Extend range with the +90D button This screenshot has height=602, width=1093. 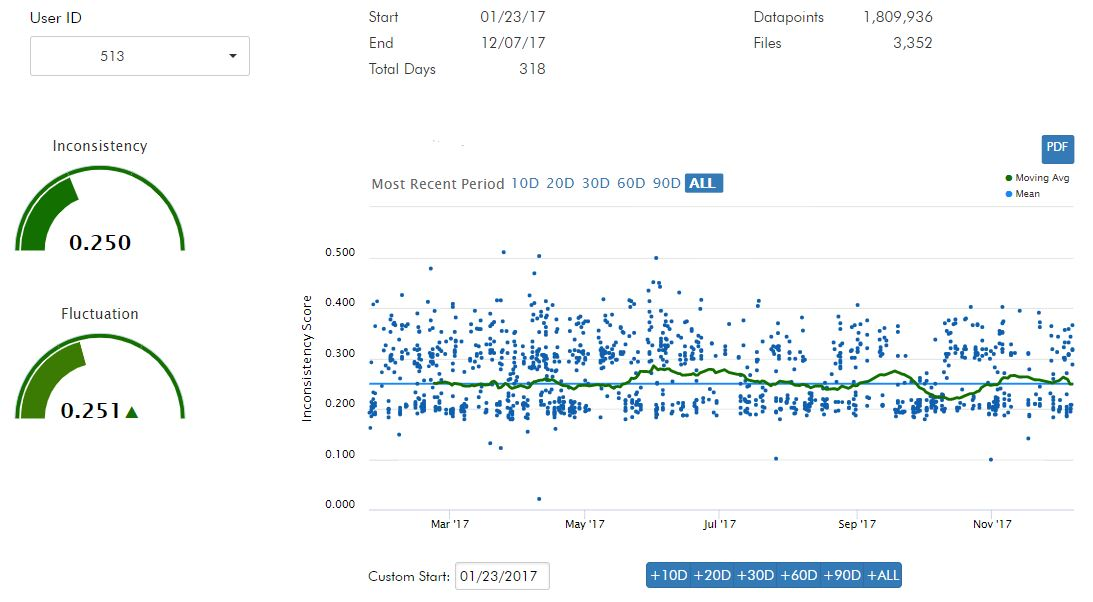point(842,576)
